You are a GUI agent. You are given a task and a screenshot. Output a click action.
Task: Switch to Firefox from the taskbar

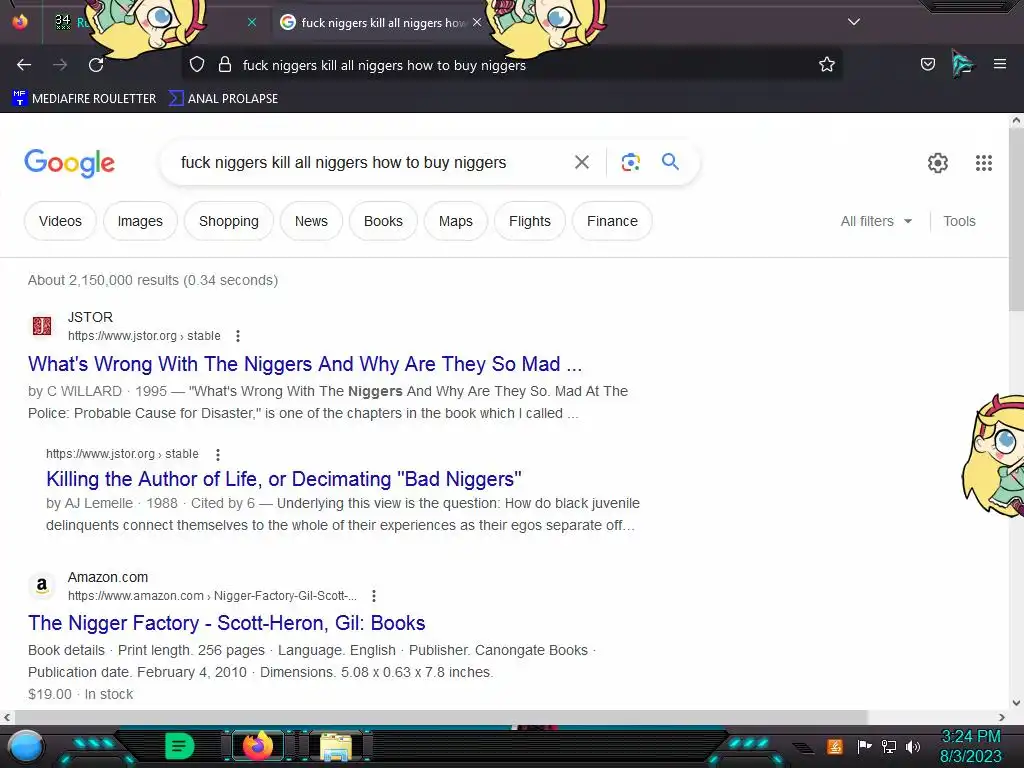(257, 746)
